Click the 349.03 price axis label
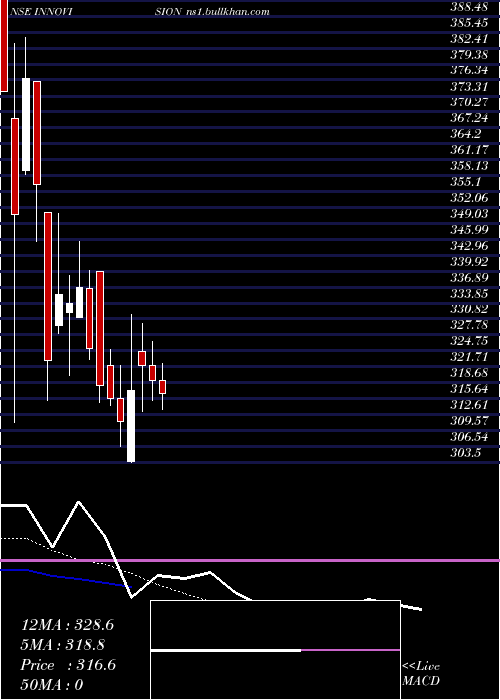 click(469, 214)
